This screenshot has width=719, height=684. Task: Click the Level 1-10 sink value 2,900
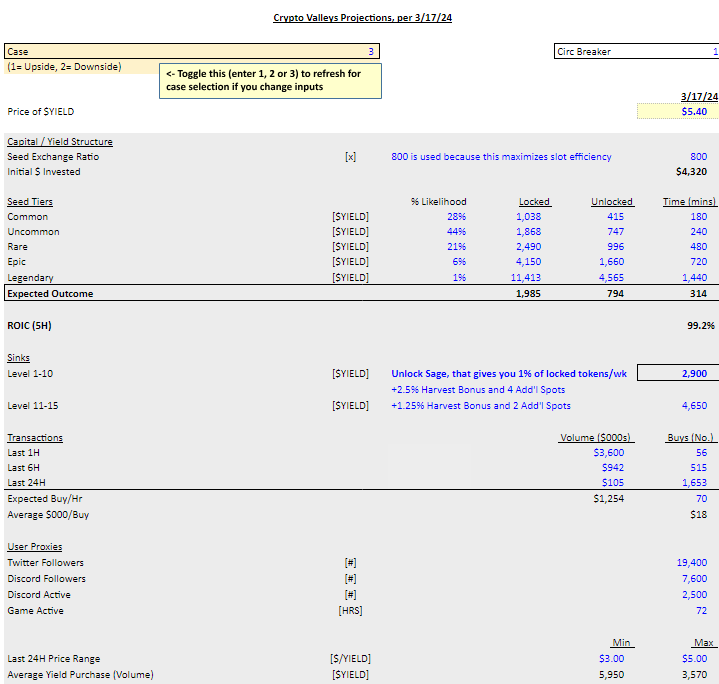[678, 373]
